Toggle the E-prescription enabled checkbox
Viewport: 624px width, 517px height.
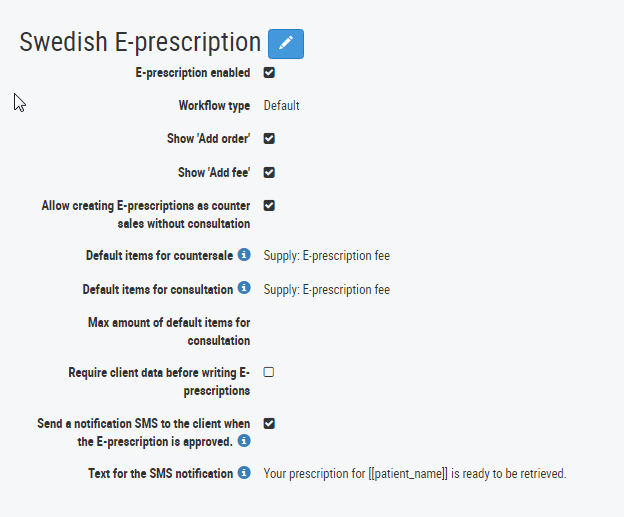269,72
